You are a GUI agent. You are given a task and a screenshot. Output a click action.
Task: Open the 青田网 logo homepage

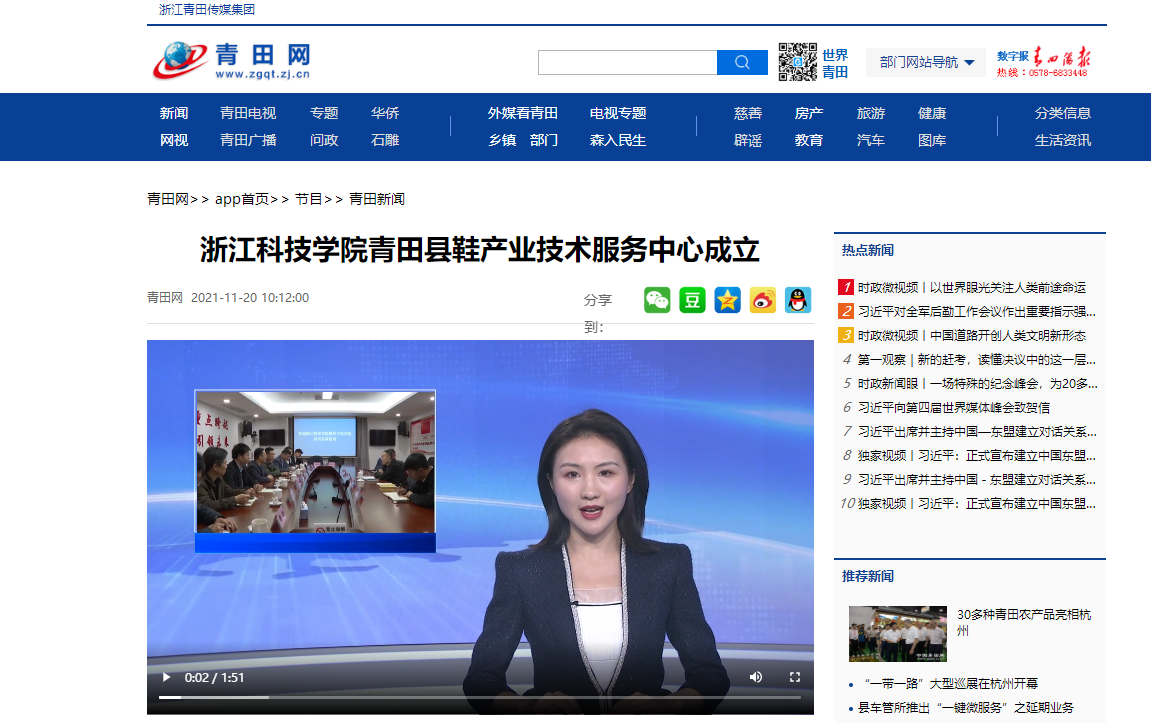[x=232, y=61]
